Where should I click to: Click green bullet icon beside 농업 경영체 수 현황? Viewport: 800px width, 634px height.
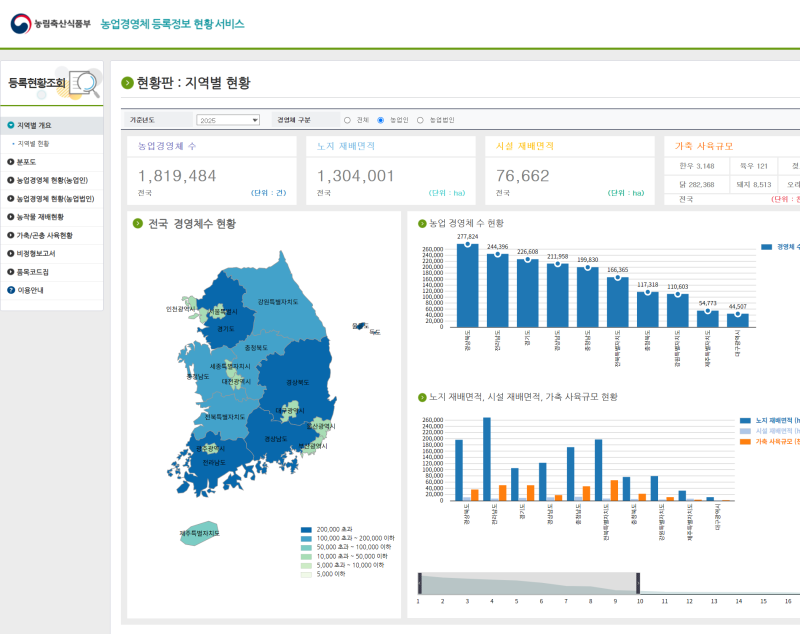click(422, 223)
